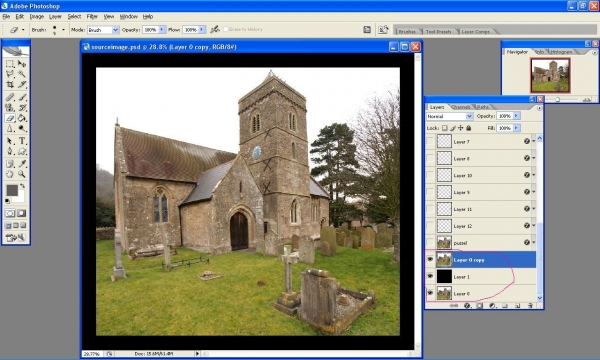
Task: Click the foreground color swatch
Action: pyautogui.click(x=12, y=190)
